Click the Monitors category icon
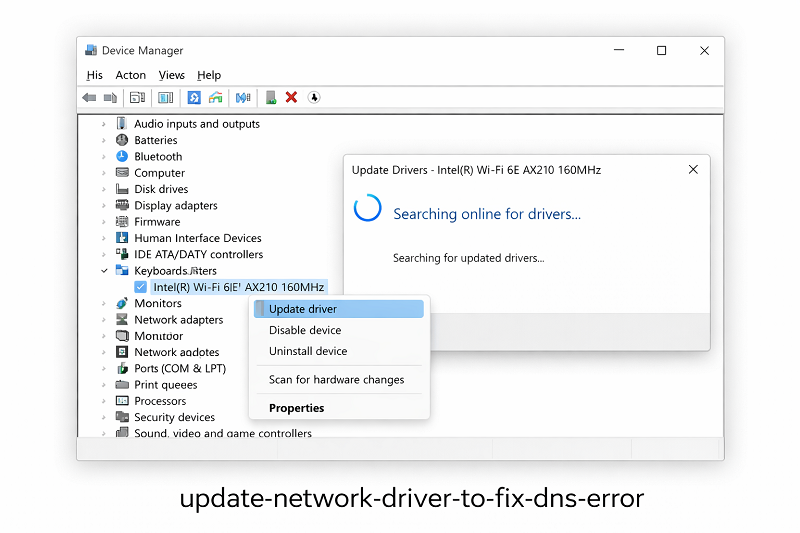 [122, 303]
